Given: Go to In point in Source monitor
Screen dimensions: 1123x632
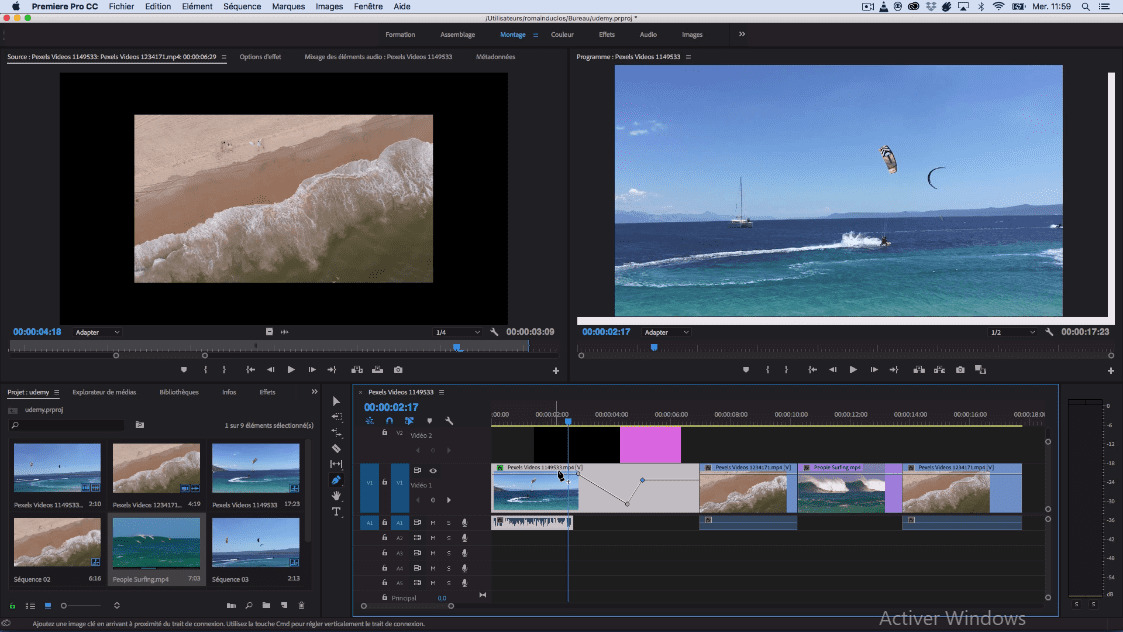Looking at the screenshot, I should (x=250, y=370).
